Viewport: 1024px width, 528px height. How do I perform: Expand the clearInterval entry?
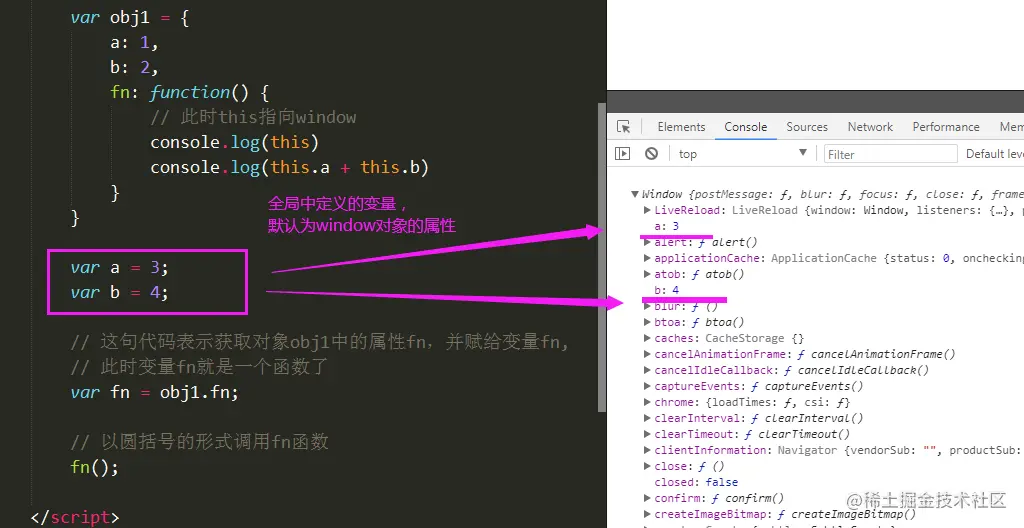click(647, 418)
